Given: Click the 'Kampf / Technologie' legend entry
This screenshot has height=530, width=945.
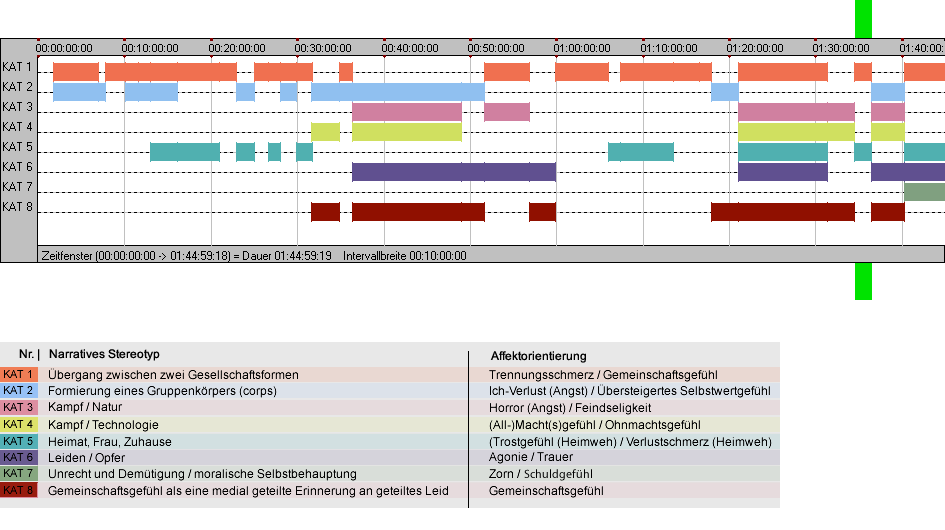Looking at the screenshot, I should coord(103,424).
